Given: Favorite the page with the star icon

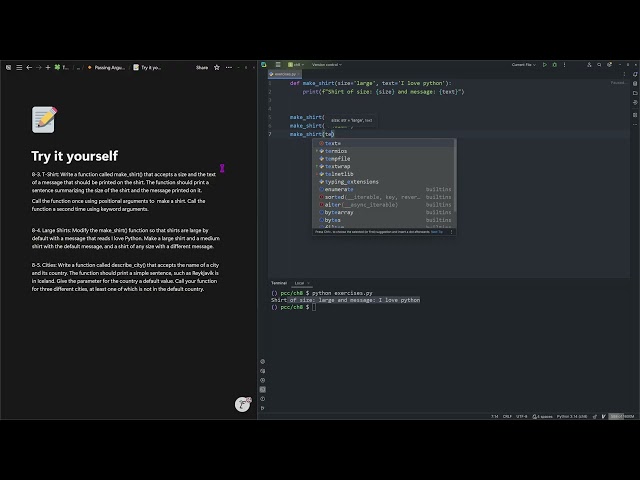Looking at the screenshot, I should tap(217, 67).
